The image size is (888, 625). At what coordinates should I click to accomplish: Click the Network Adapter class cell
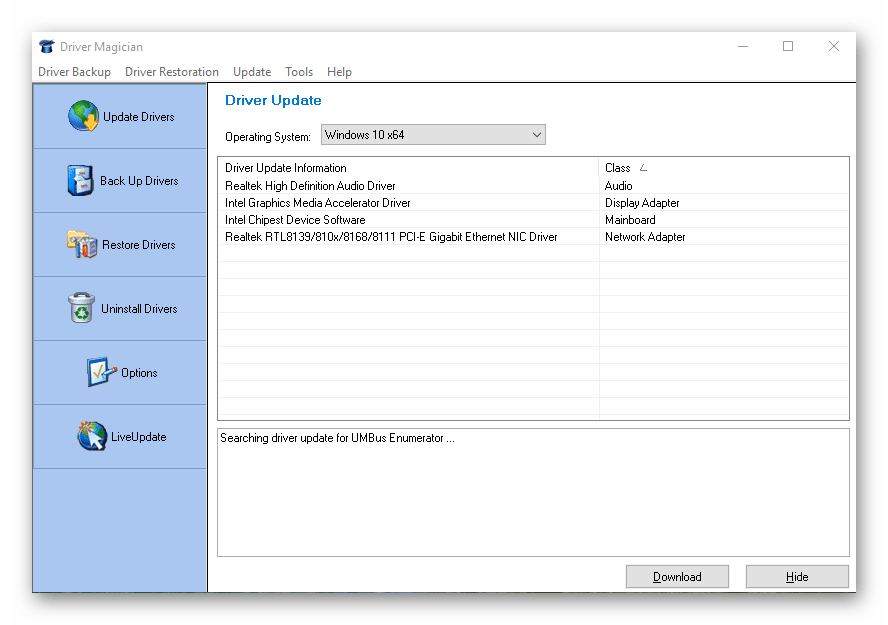coord(645,237)
